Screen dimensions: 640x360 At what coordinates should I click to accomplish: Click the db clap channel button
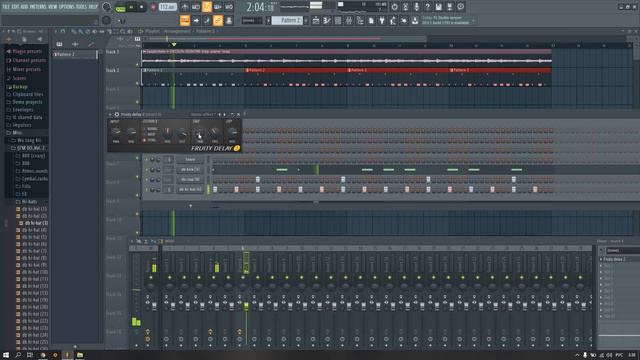[x=190, y=180]
